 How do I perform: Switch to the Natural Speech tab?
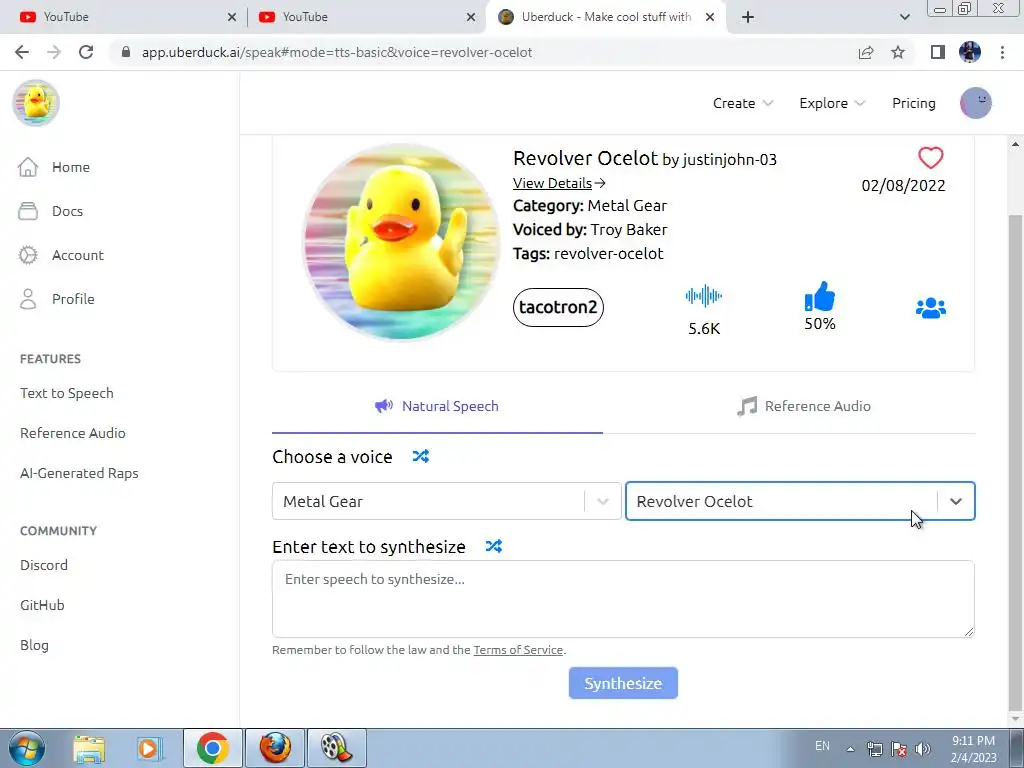click(x=437, y=406)
